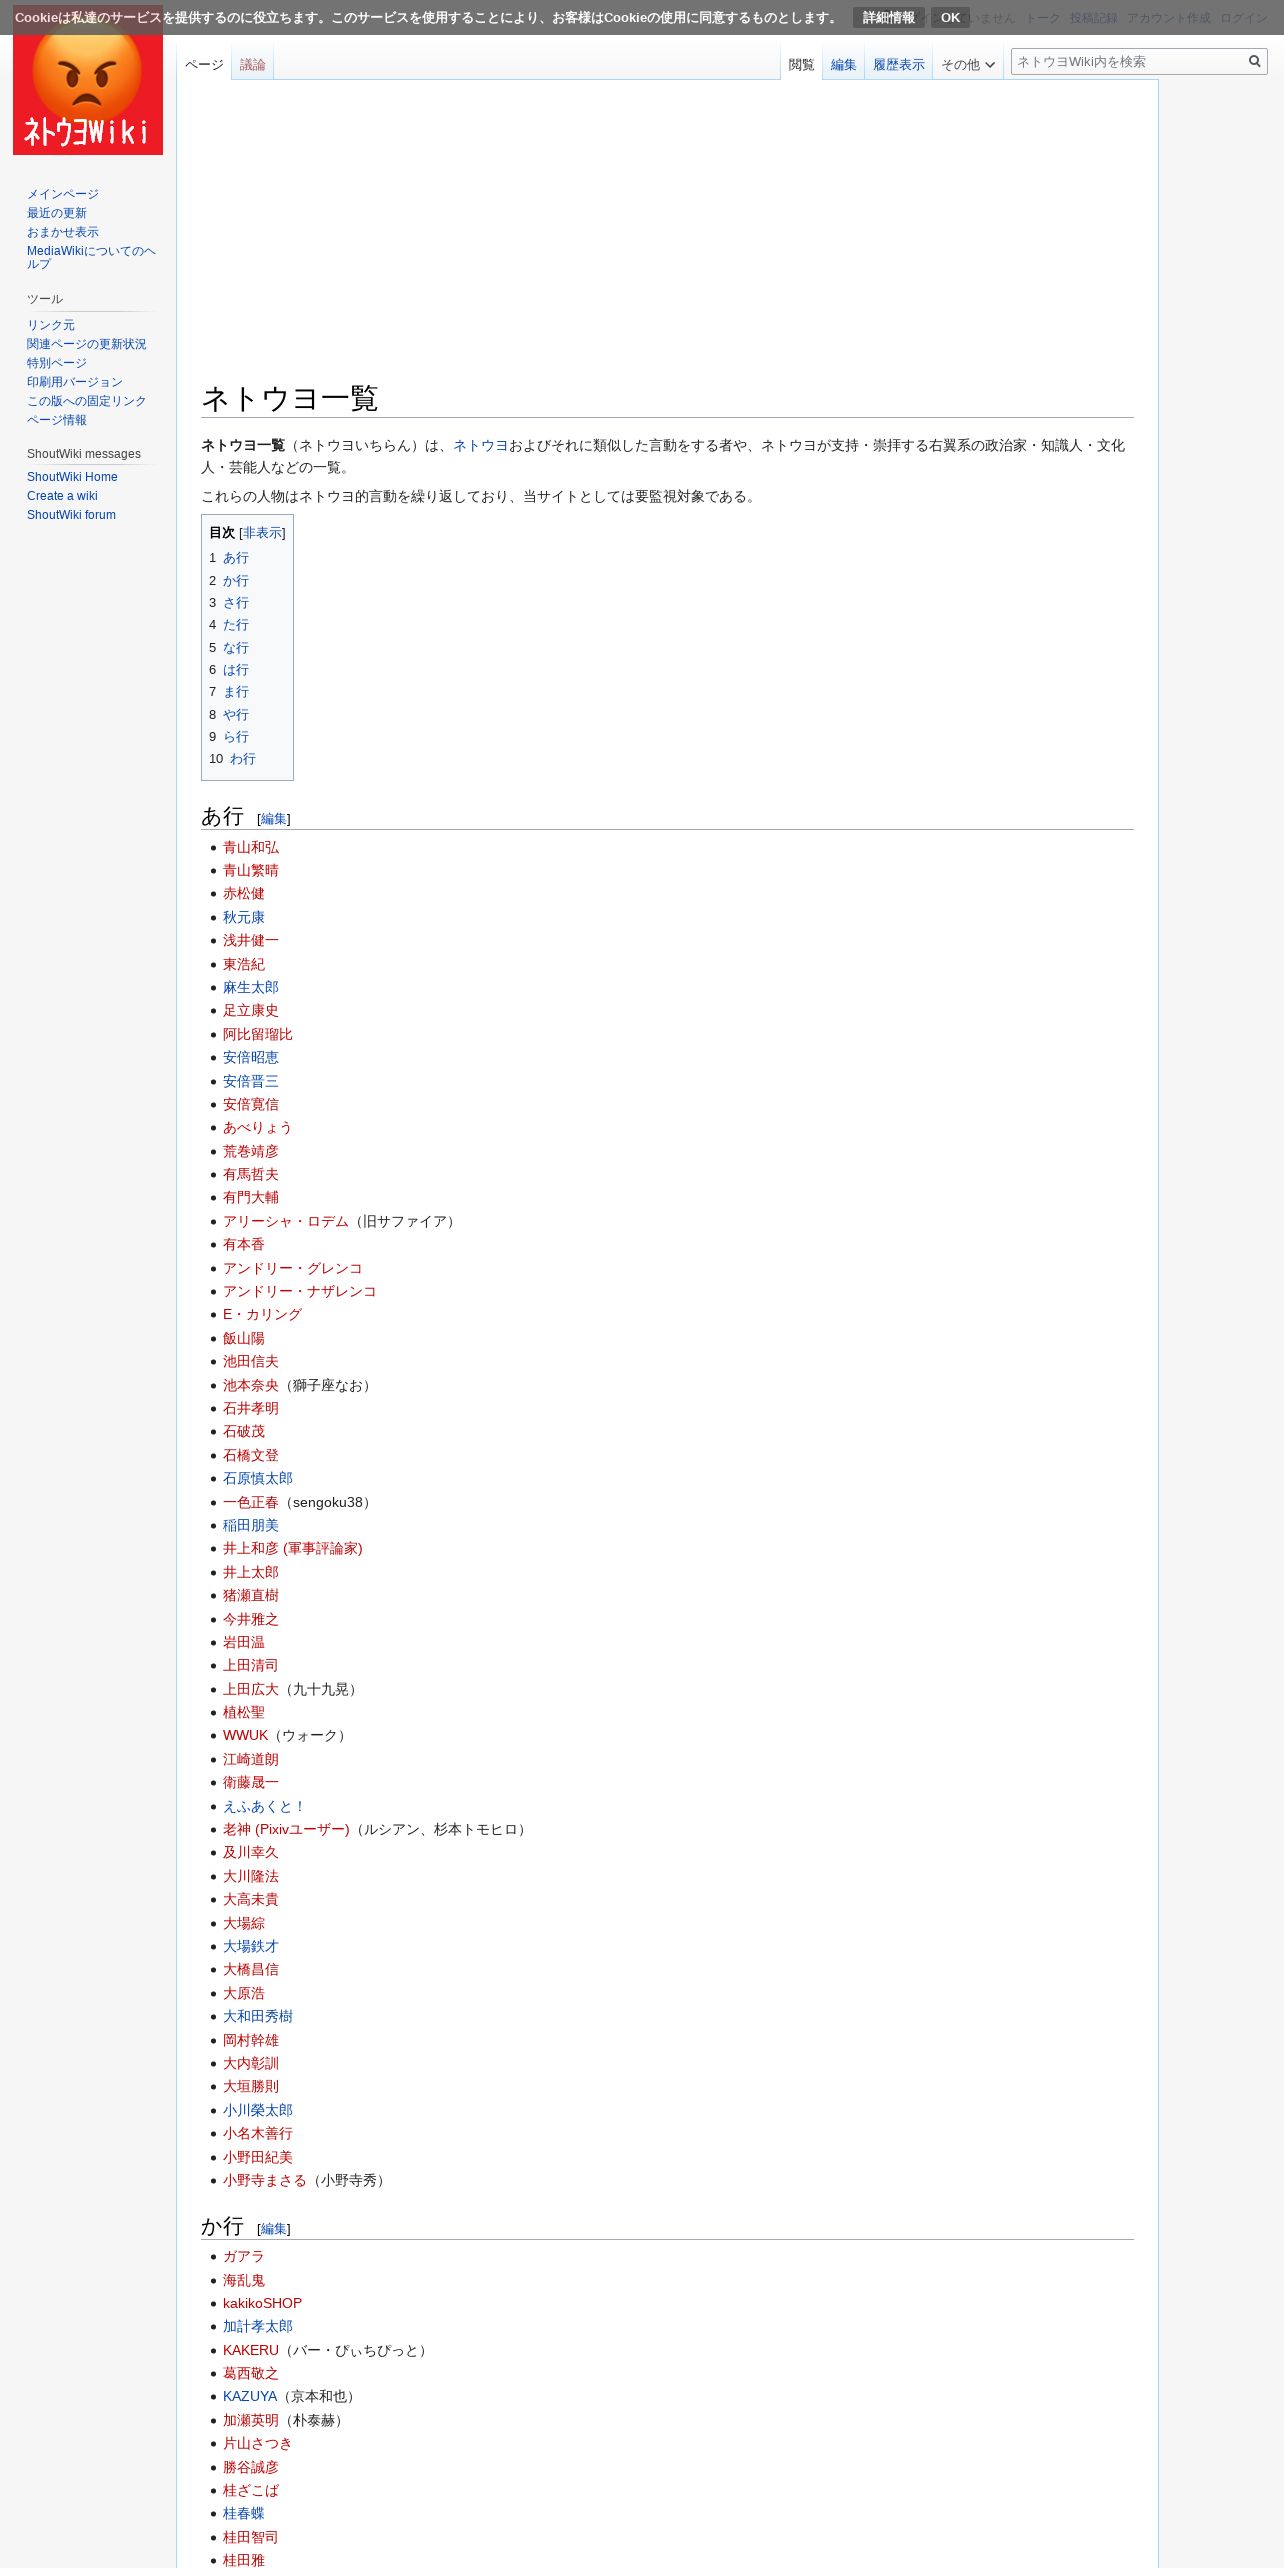Click おまかせ表示 sidebar link

click(63, 232)
